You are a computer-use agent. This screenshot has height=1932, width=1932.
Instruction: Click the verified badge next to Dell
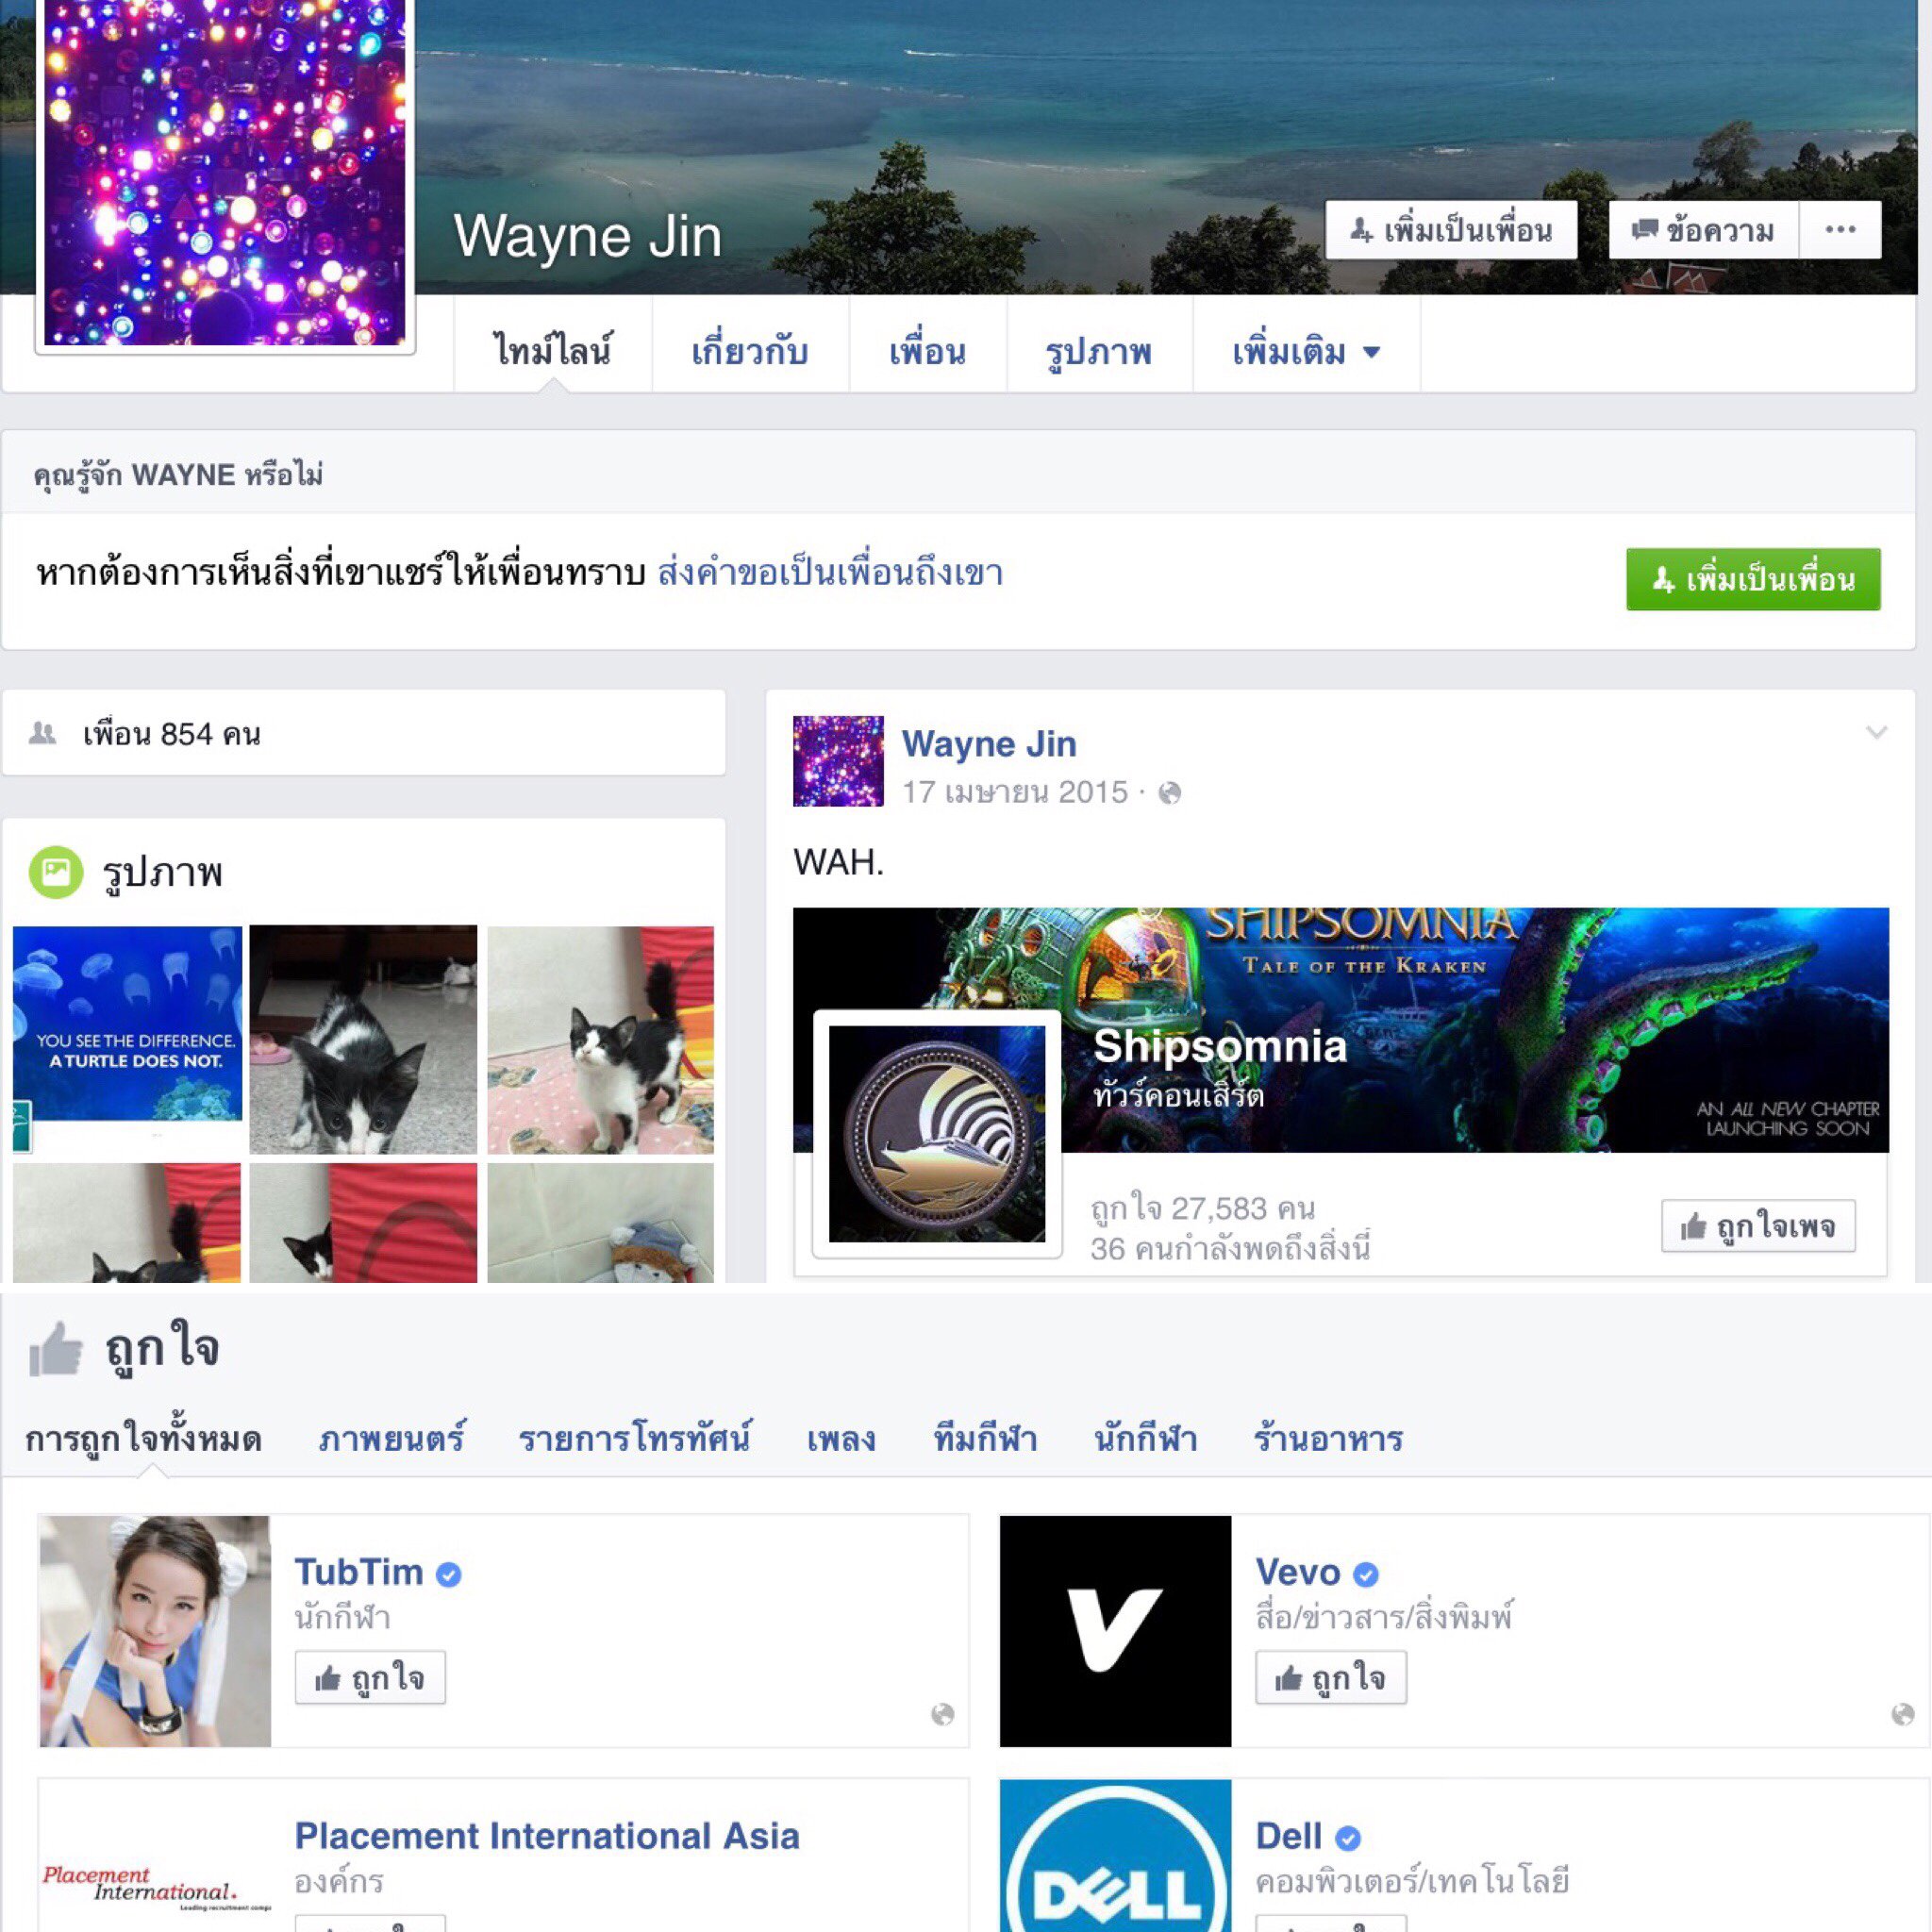pyautogui.click(x=1348, y=1838)
